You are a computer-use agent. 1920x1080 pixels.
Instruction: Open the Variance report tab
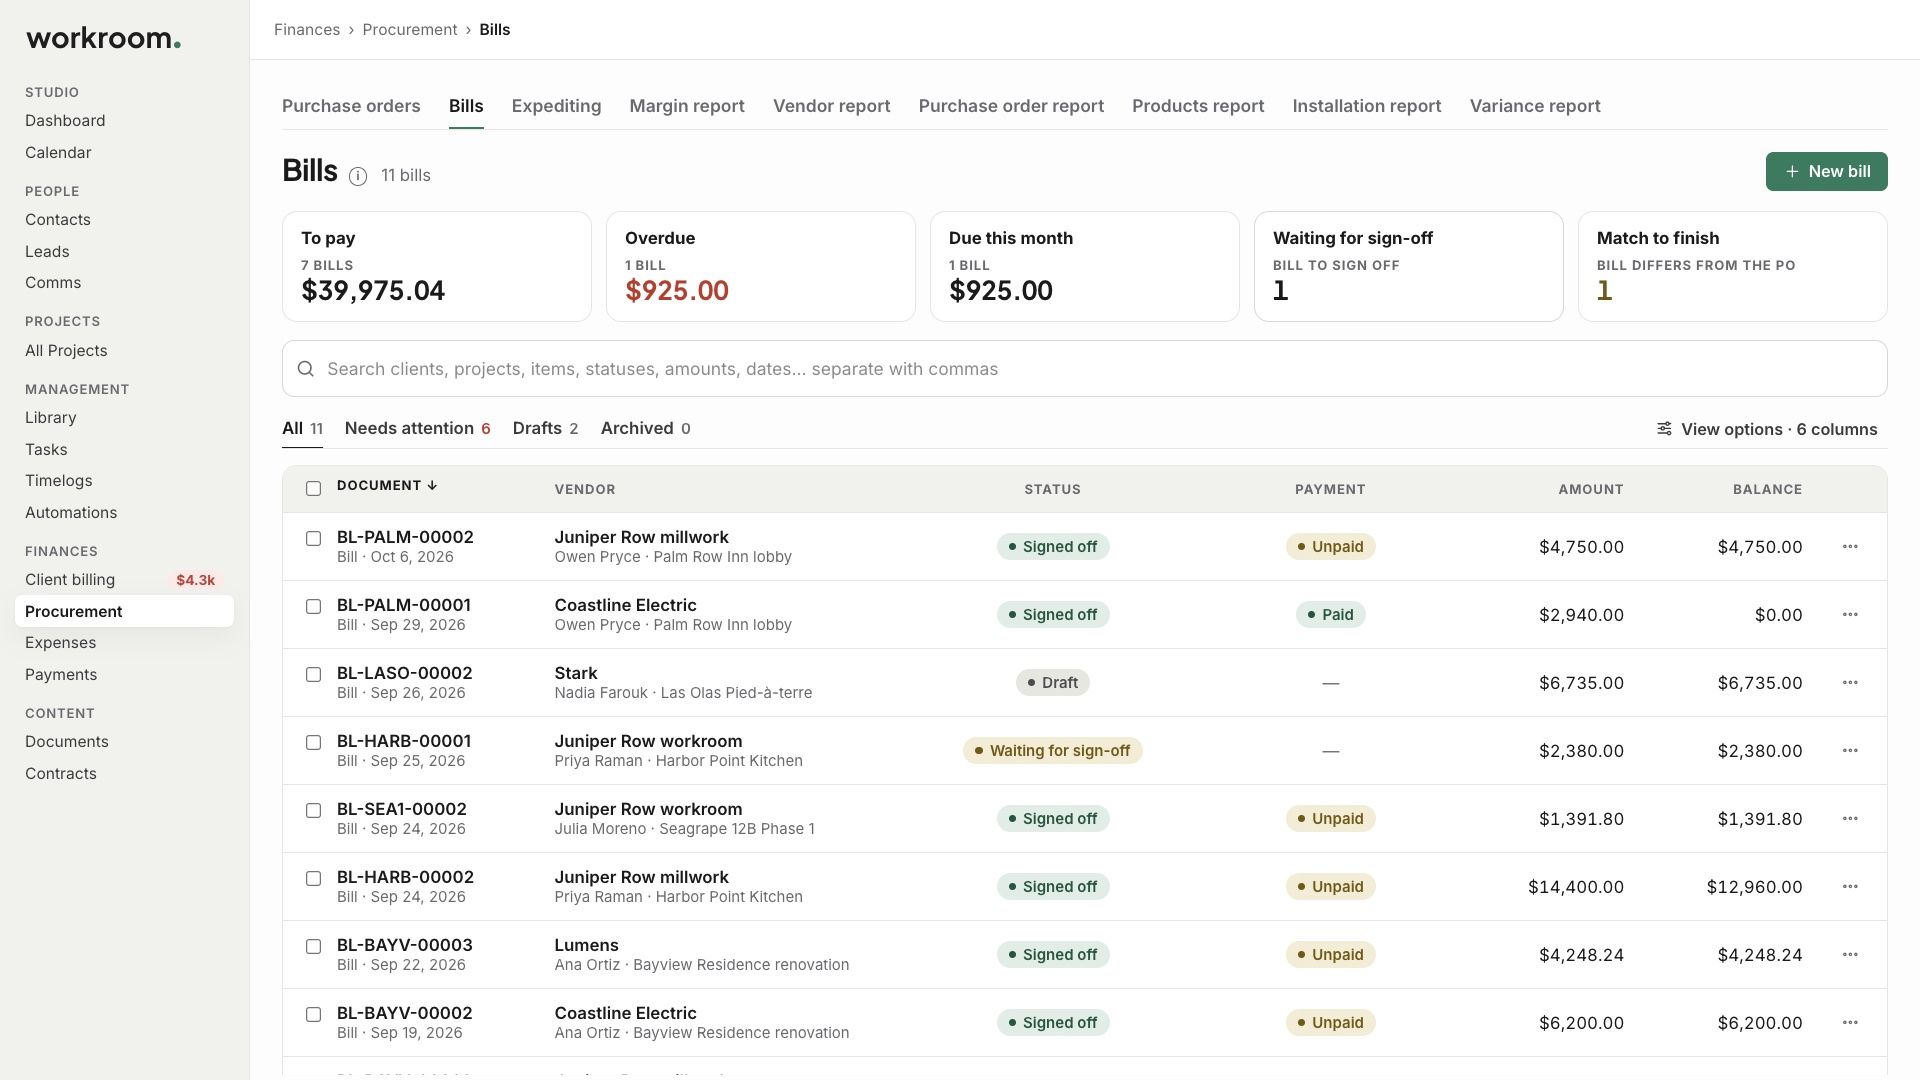1535,106
